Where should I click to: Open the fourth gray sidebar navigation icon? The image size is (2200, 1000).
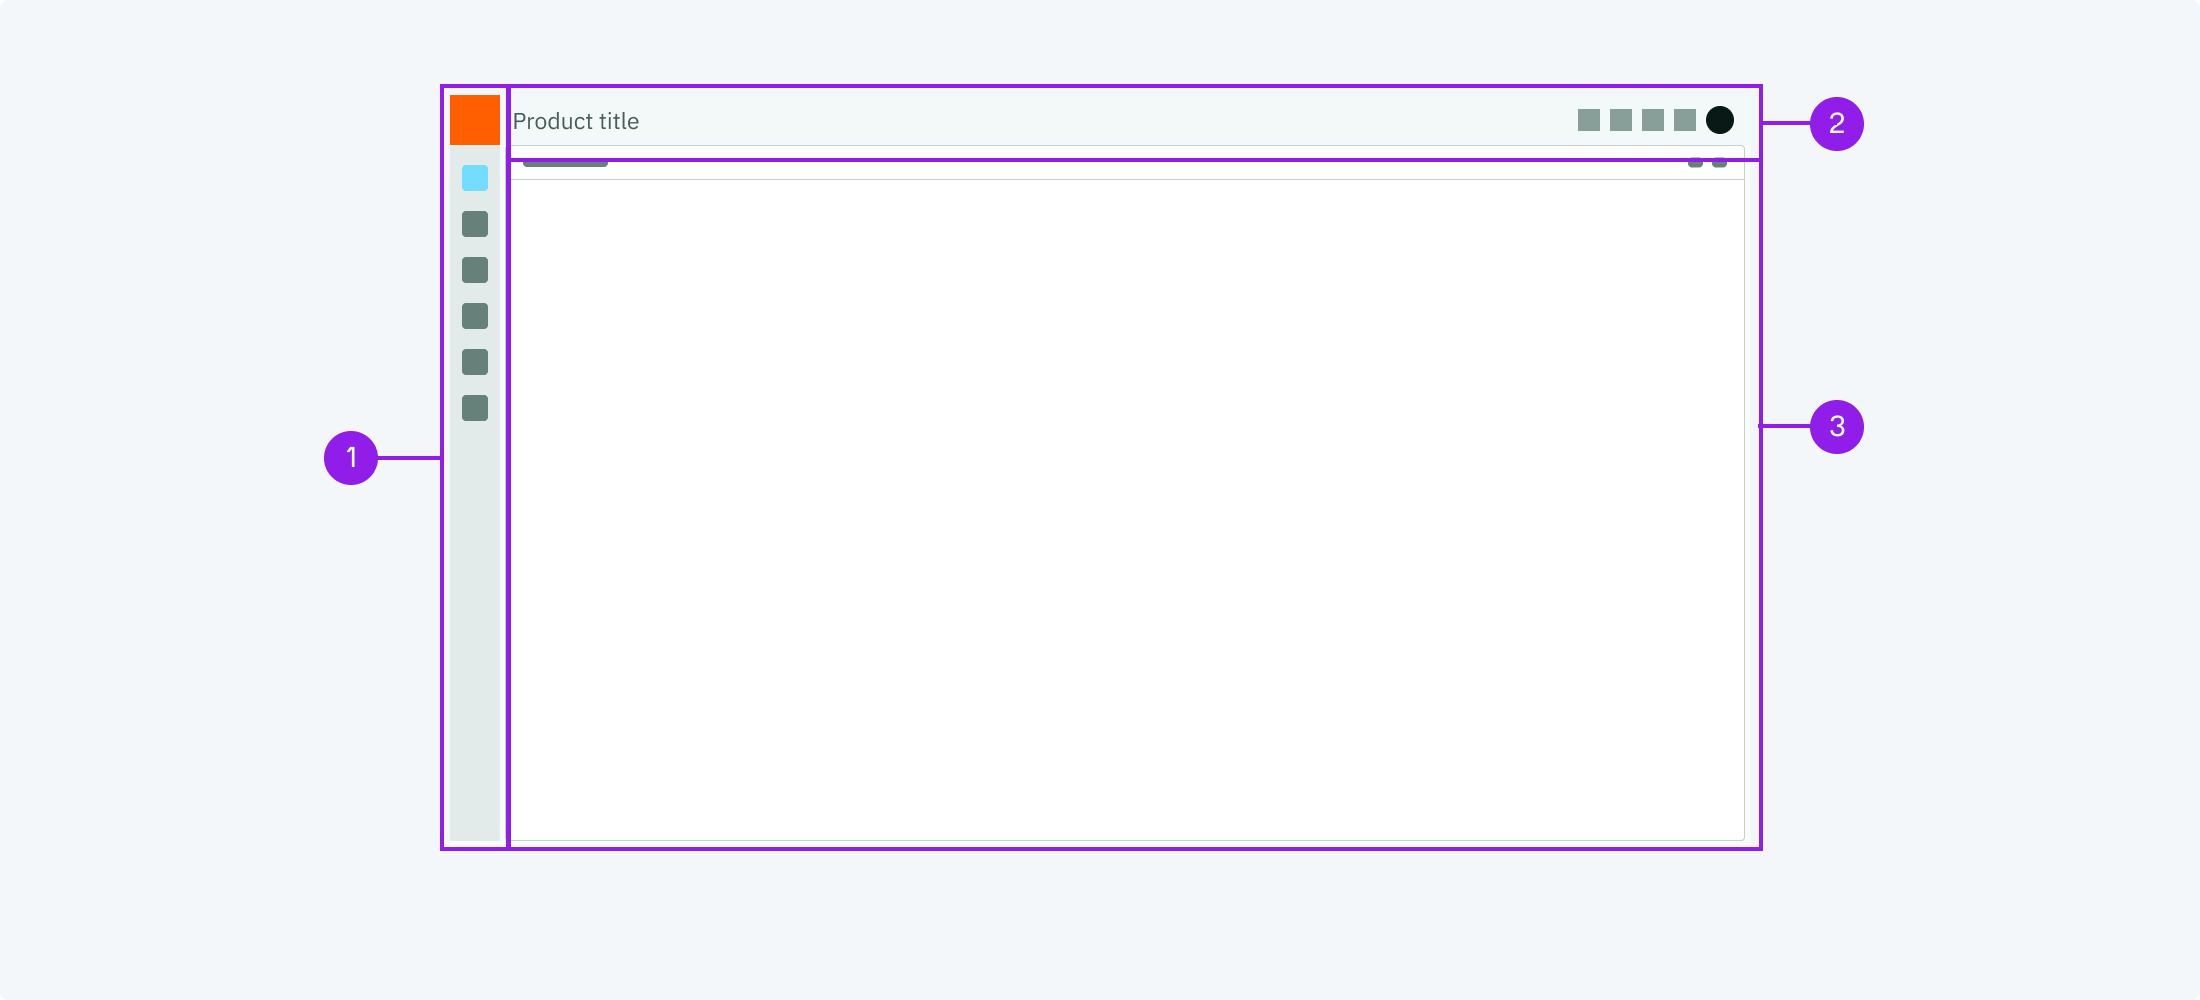point(475,362)
